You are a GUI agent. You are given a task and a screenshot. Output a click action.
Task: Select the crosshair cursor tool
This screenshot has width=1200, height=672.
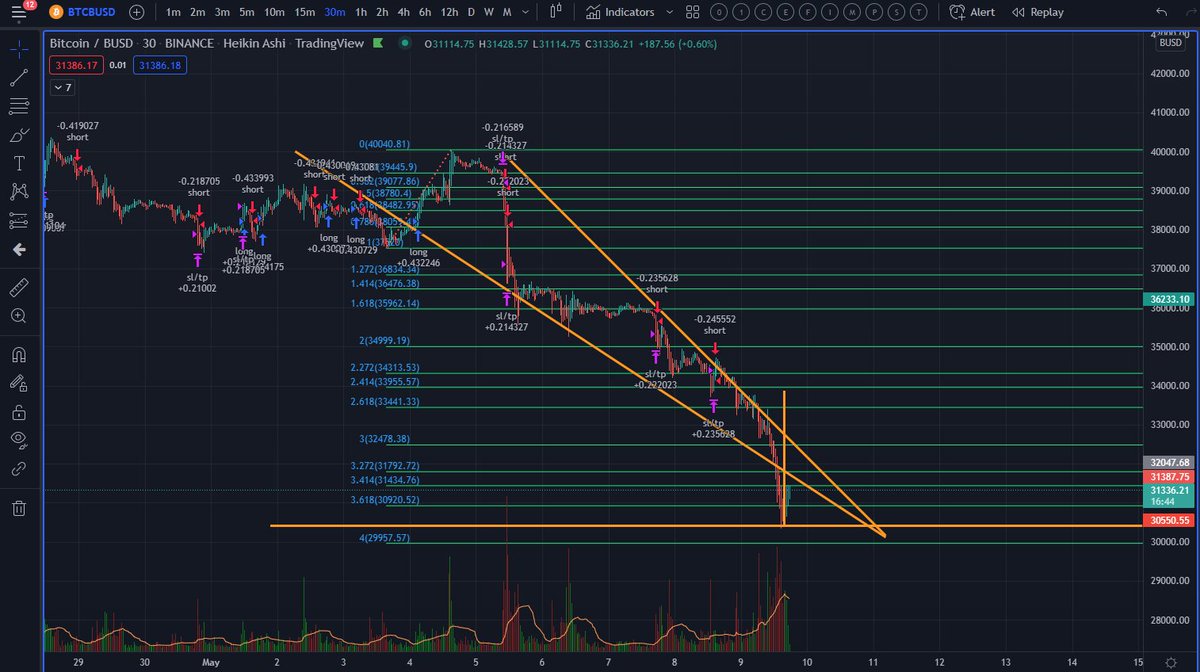point(19,47)
